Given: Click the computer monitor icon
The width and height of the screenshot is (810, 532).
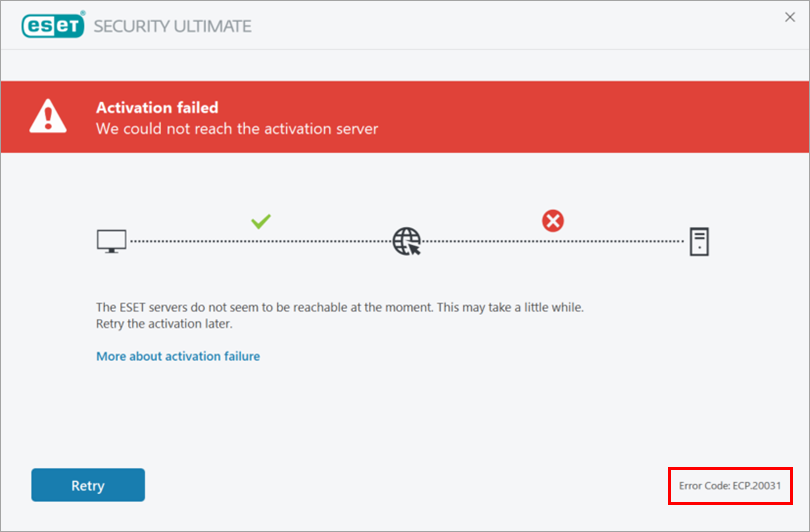Looking at the screenshot, I should pyautogui.click(x=112, y=241).
